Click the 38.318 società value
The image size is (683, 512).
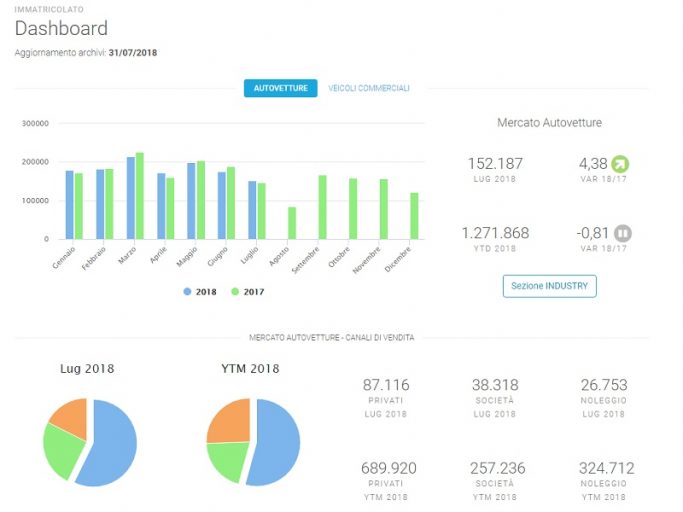[495, 385]
